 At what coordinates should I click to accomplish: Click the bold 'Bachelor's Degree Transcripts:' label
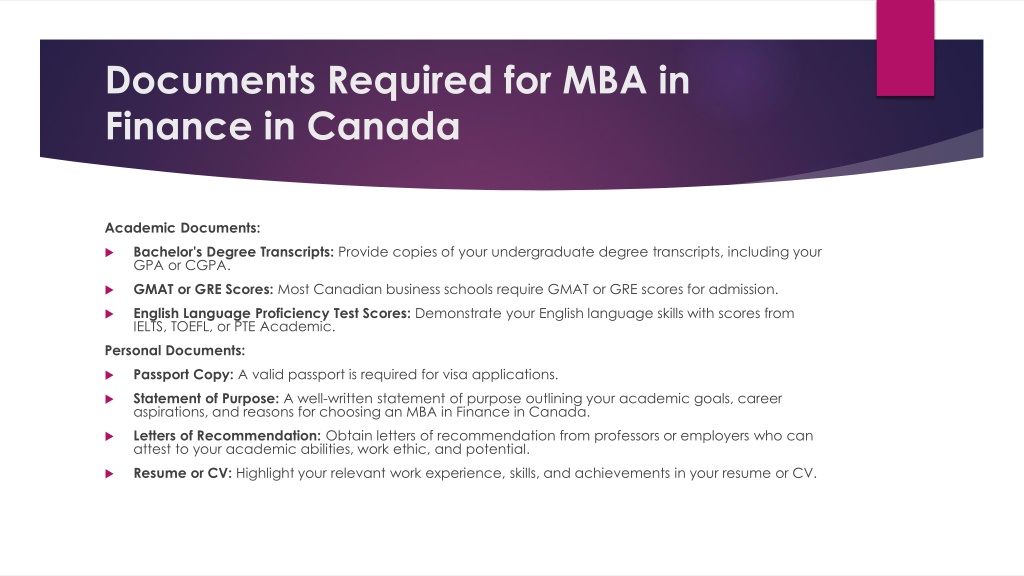click(x=234, y=252)
